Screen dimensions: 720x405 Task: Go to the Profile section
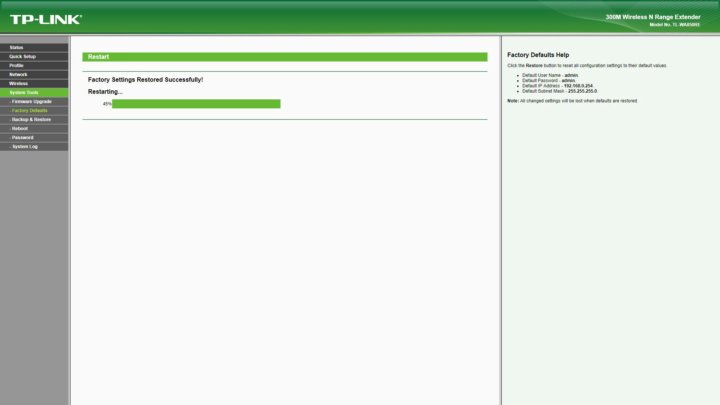click(17, 65)
